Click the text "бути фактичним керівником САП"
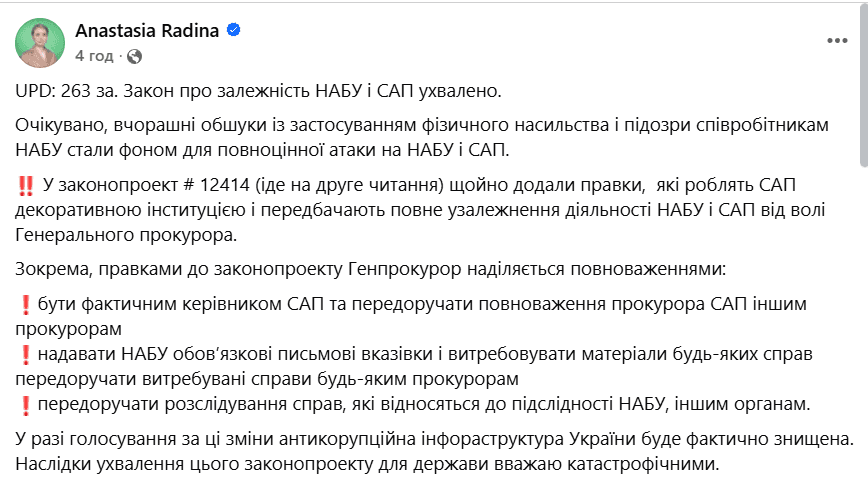 180,304
